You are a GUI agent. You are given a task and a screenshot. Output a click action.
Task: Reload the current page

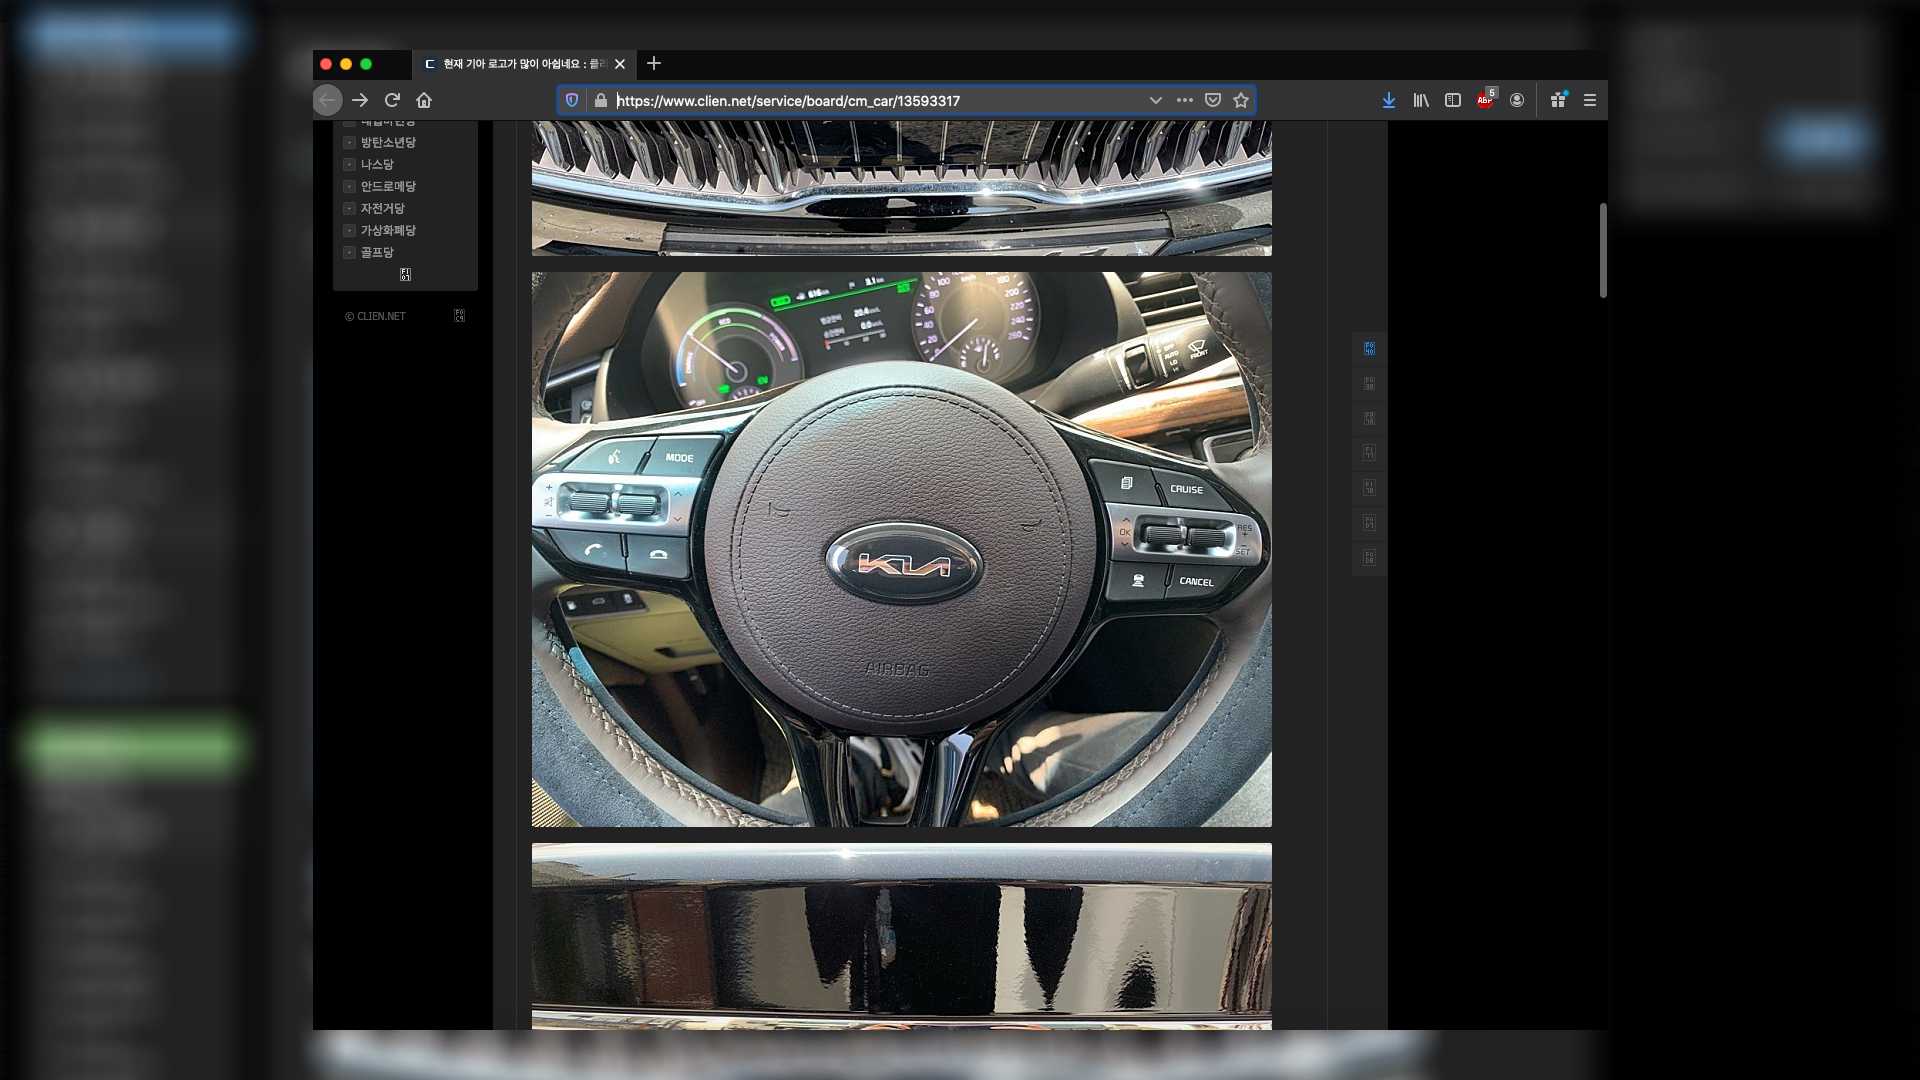392,100
